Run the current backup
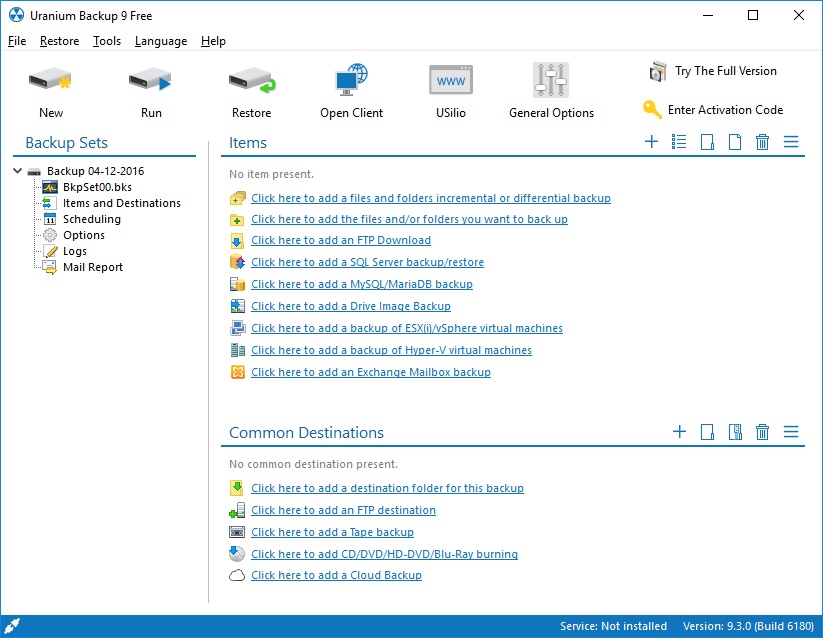The height and width of the screenshot is (638, 823). (150, 87)
